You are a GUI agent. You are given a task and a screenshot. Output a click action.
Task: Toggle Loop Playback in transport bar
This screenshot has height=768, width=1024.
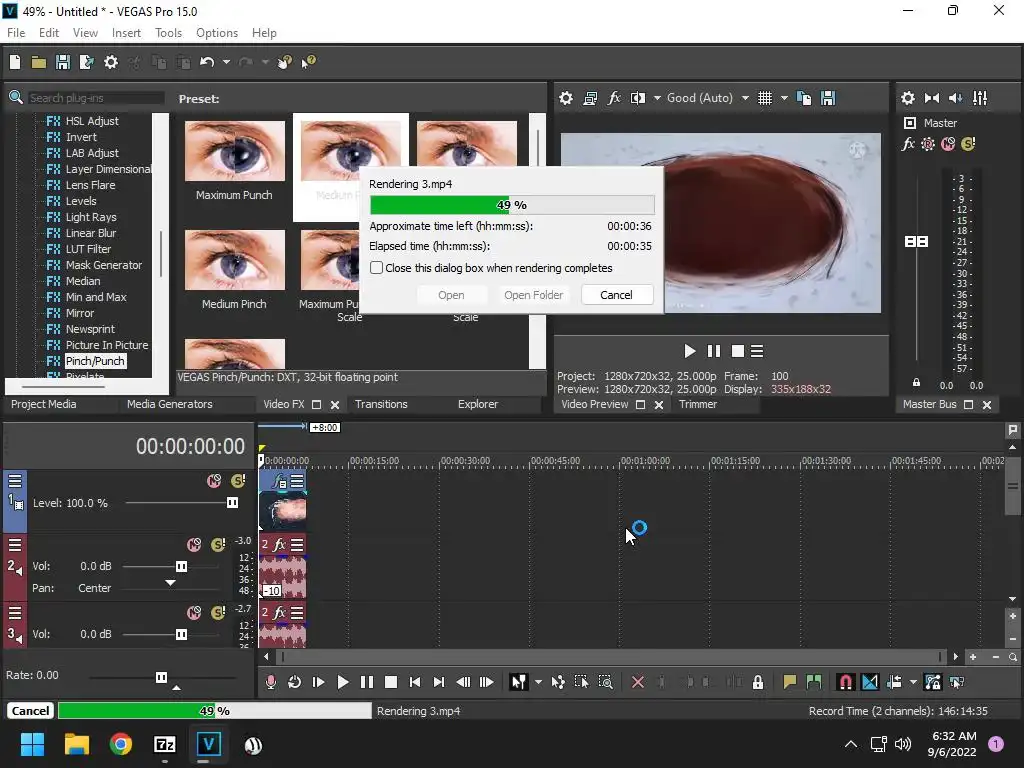(295, 682)
